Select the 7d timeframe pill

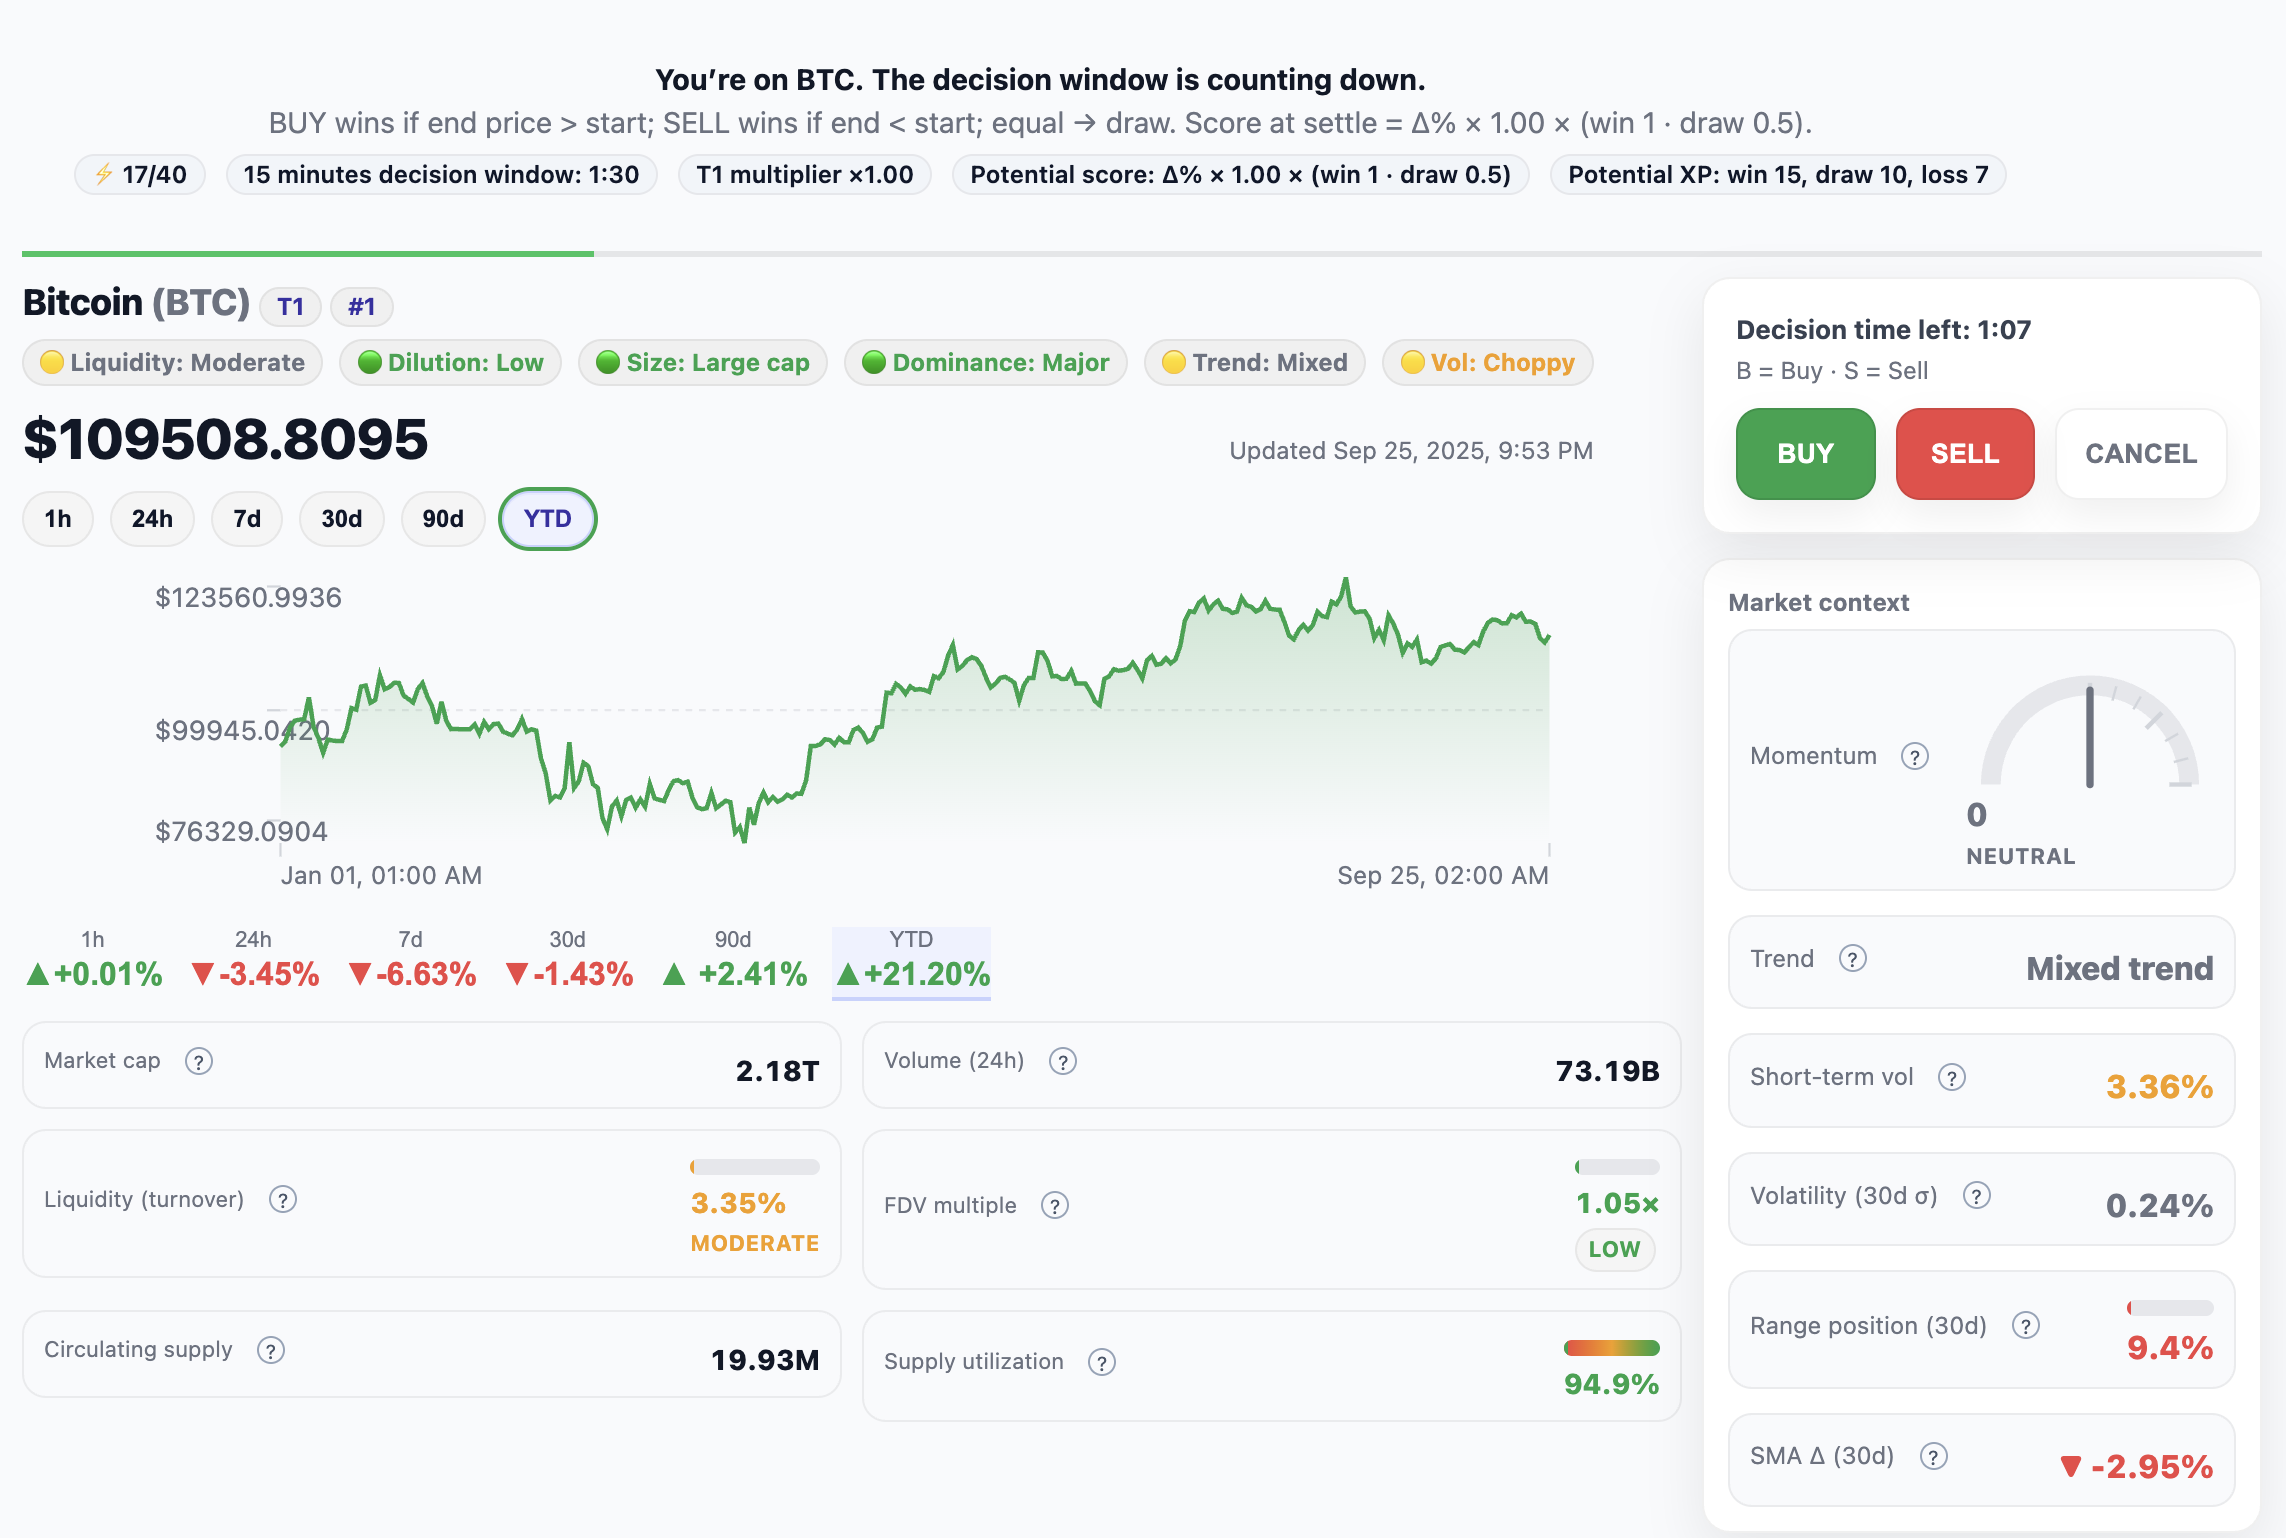pos(246,519)
